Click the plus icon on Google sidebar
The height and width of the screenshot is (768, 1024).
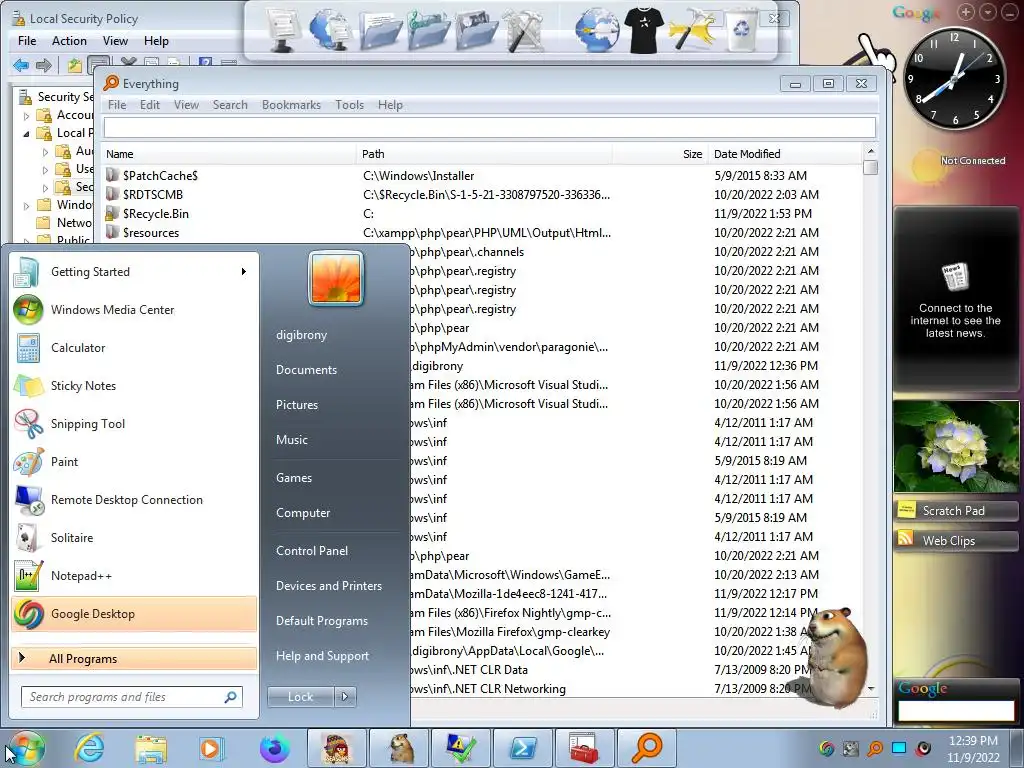click(x=966, y=12)
